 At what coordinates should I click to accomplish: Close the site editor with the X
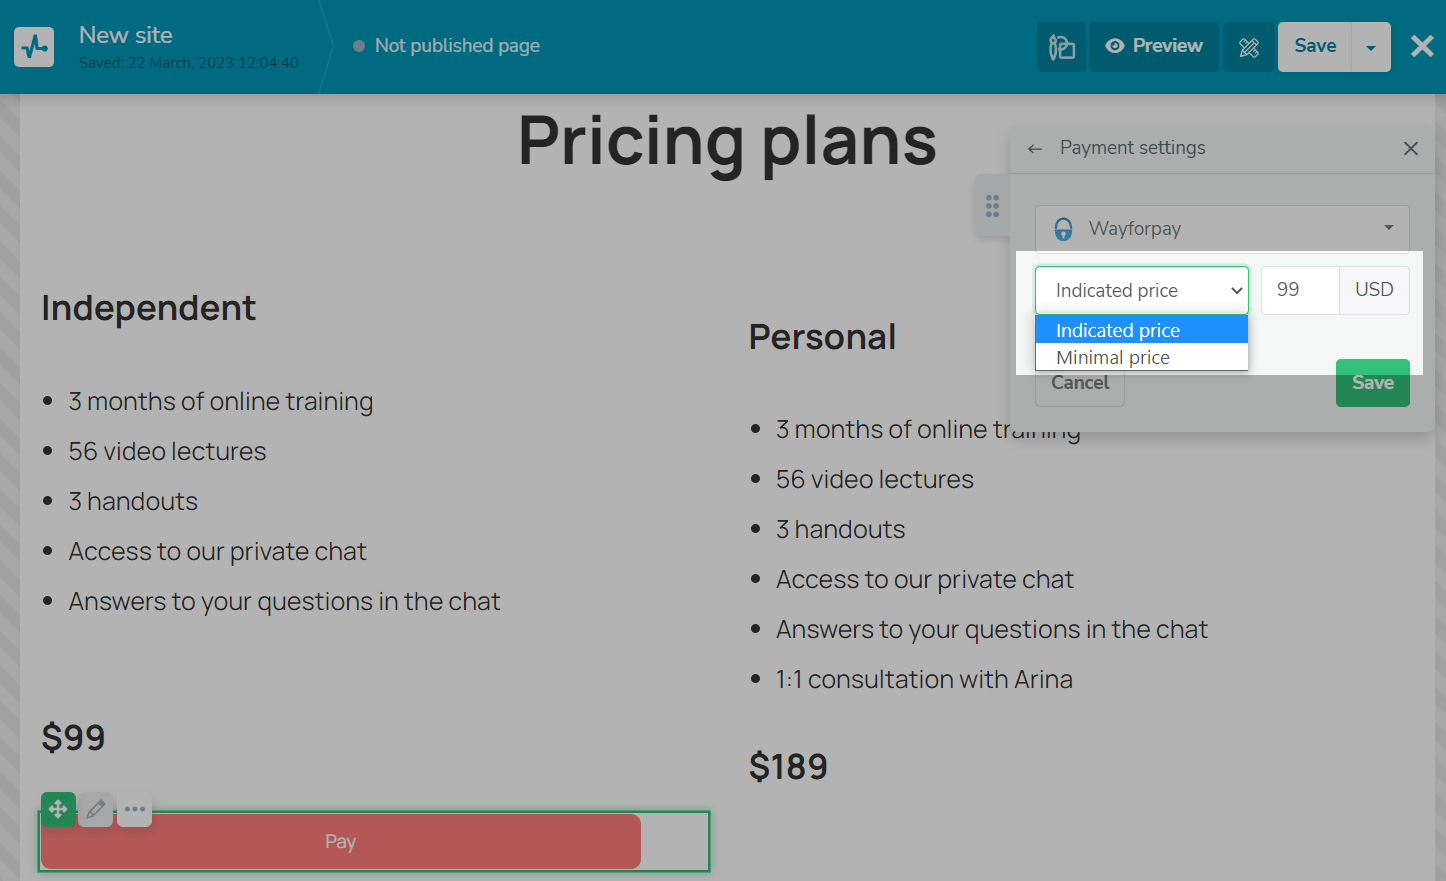click(x=1422, y=46)
